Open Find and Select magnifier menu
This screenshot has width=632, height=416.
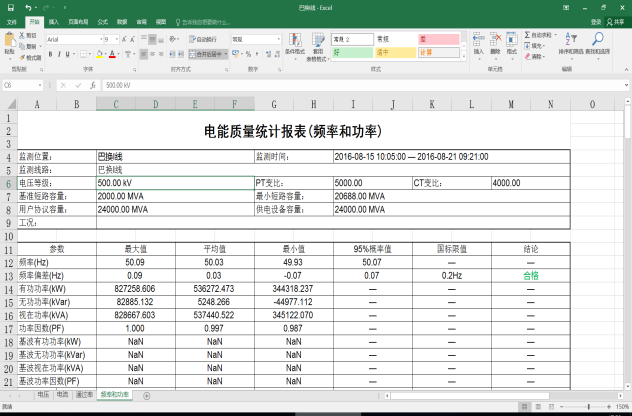click(598, 45)
